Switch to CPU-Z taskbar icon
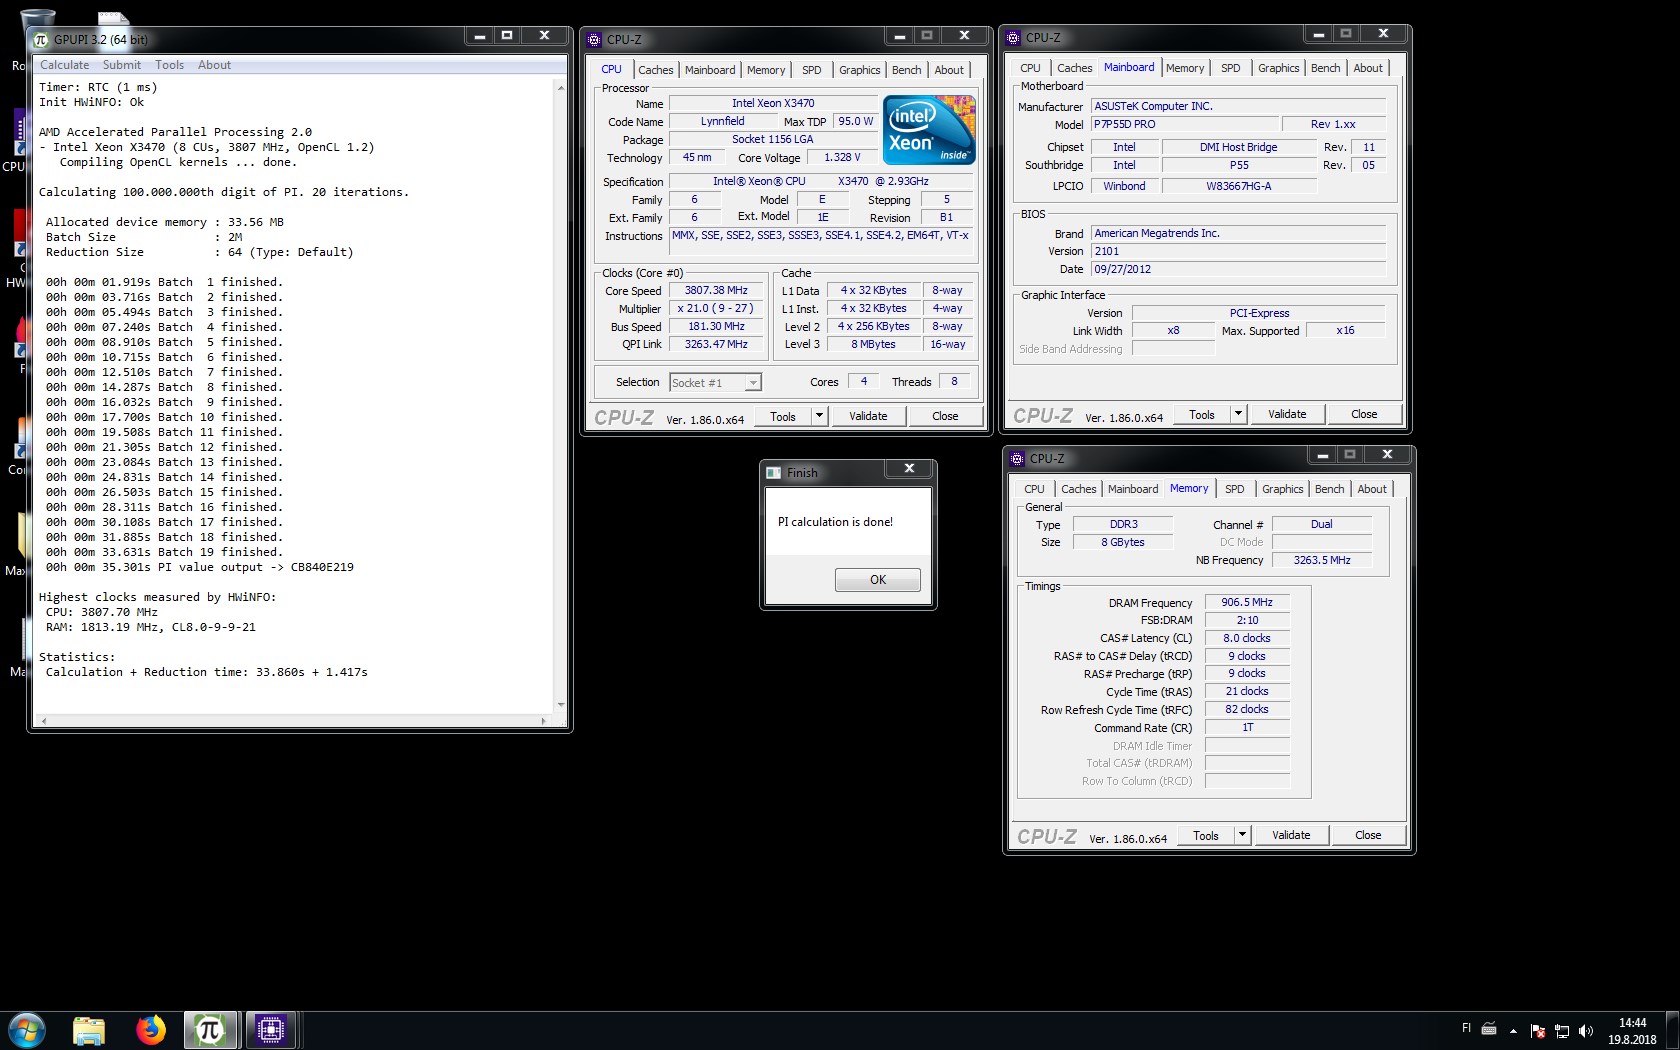This screenshot has width=1680, height=1050. point(271,1030)
